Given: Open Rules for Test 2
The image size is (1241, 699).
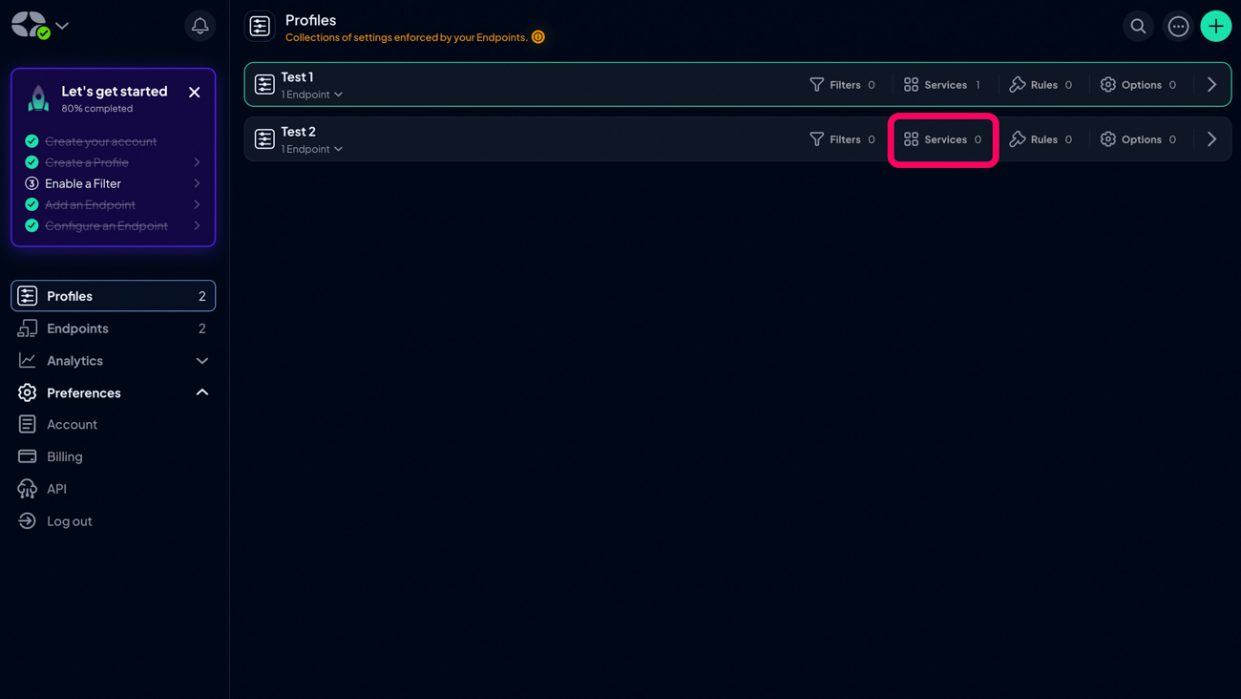Looking at the screenshot, I should click(x=1041, y=139).
